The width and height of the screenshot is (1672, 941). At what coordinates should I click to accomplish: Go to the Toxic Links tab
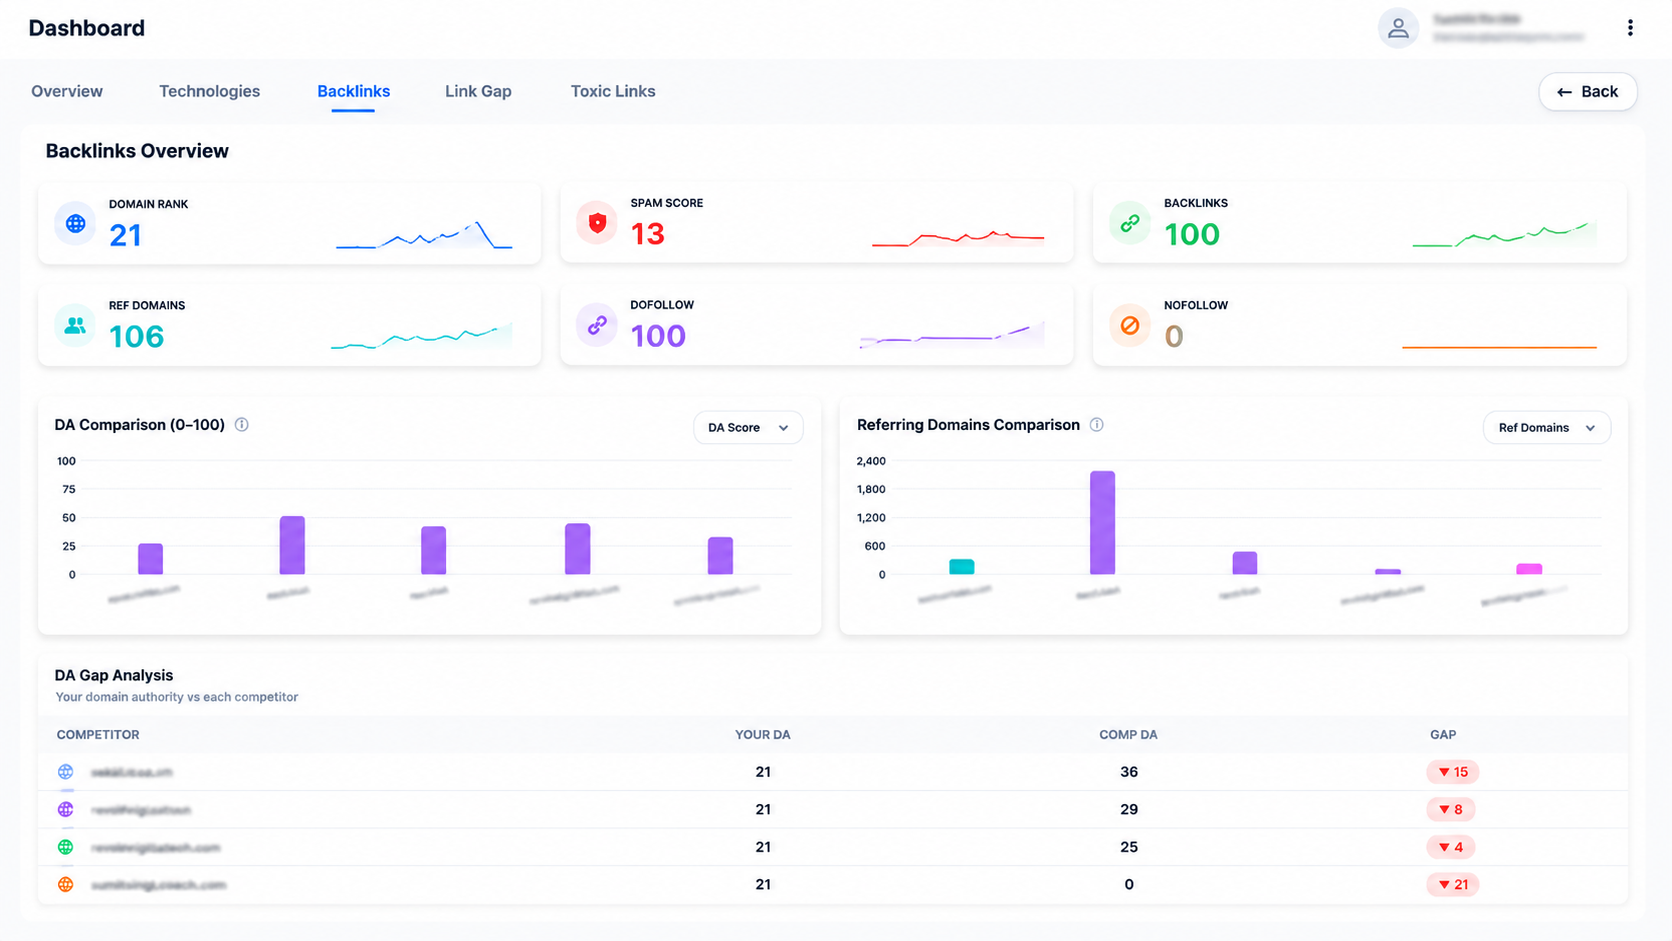(613, 91)
